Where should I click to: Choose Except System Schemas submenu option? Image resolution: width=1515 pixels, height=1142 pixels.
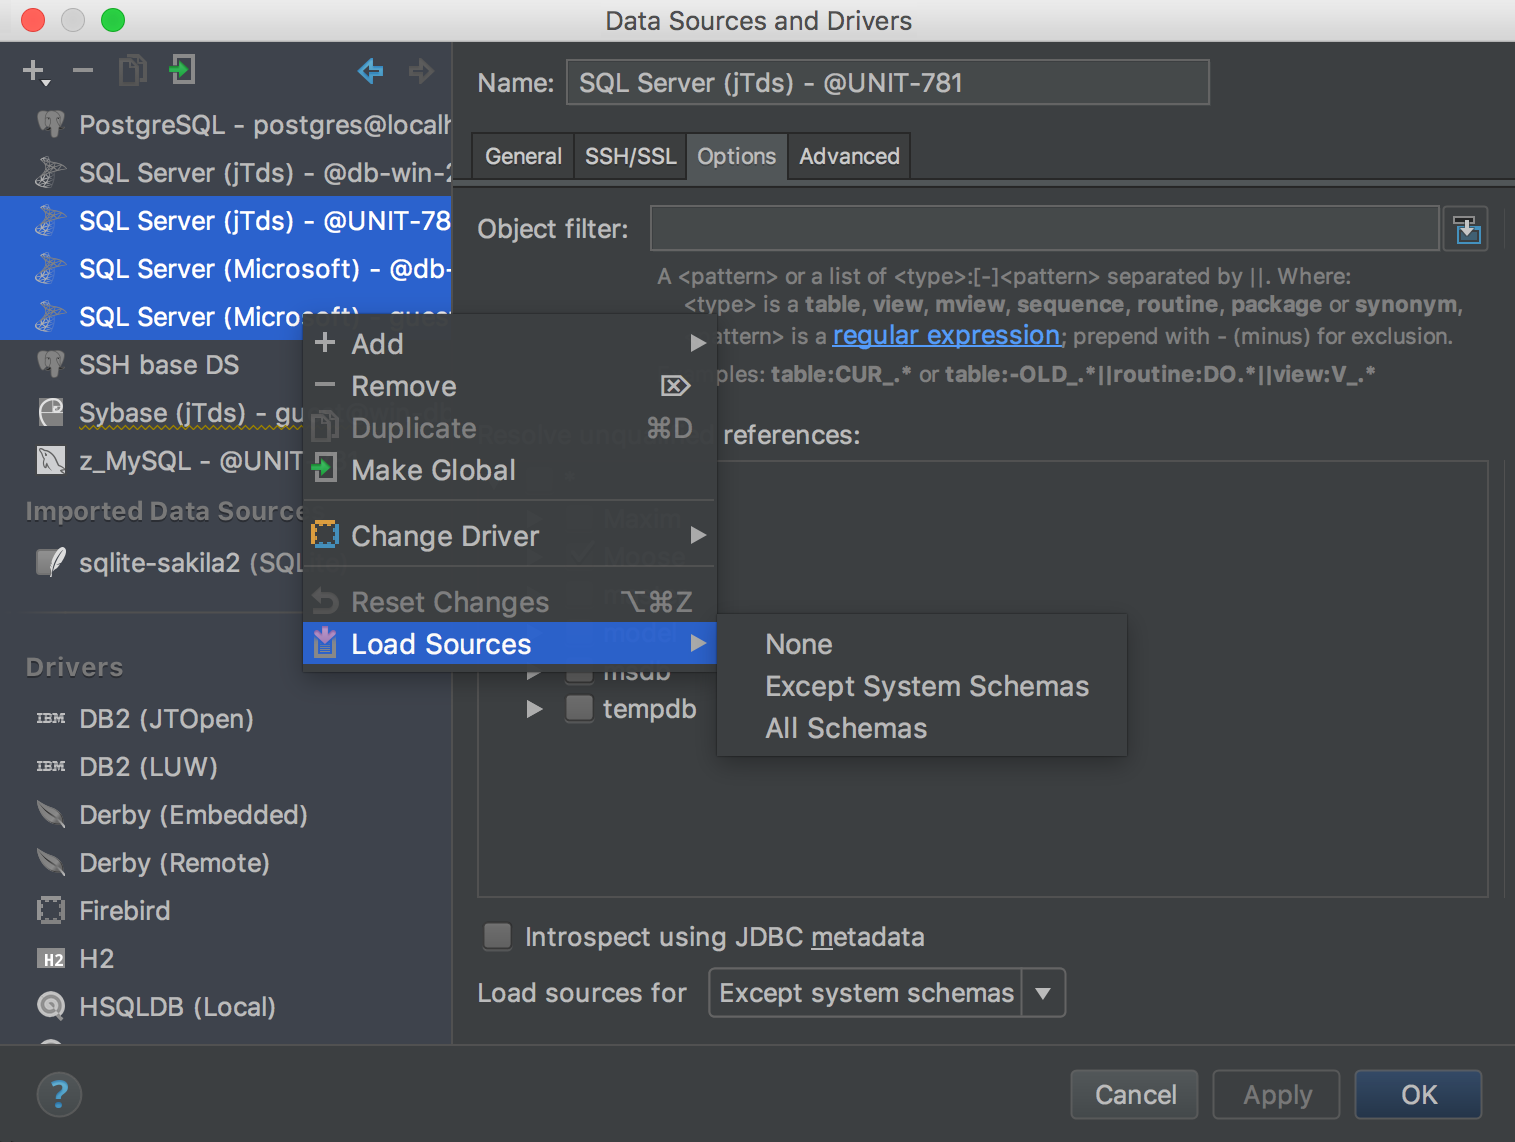[x=922, y=686]
